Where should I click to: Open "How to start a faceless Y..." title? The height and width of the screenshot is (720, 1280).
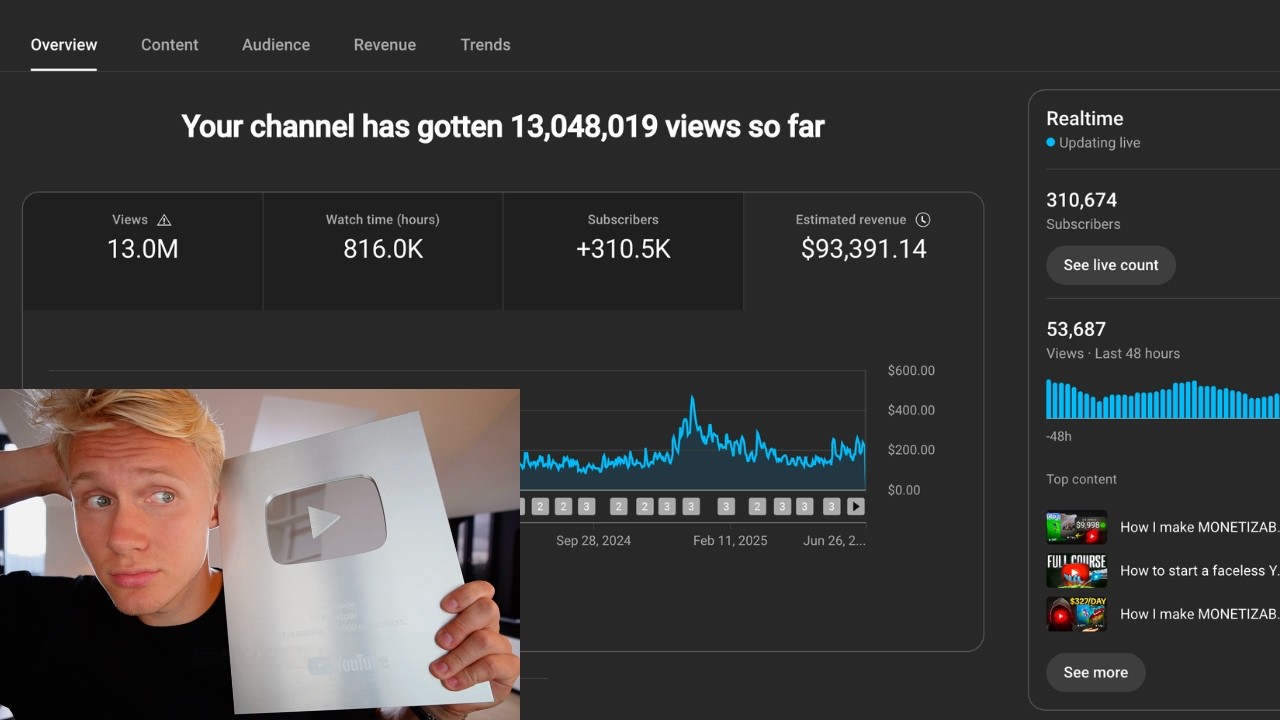coord(1199,571)
